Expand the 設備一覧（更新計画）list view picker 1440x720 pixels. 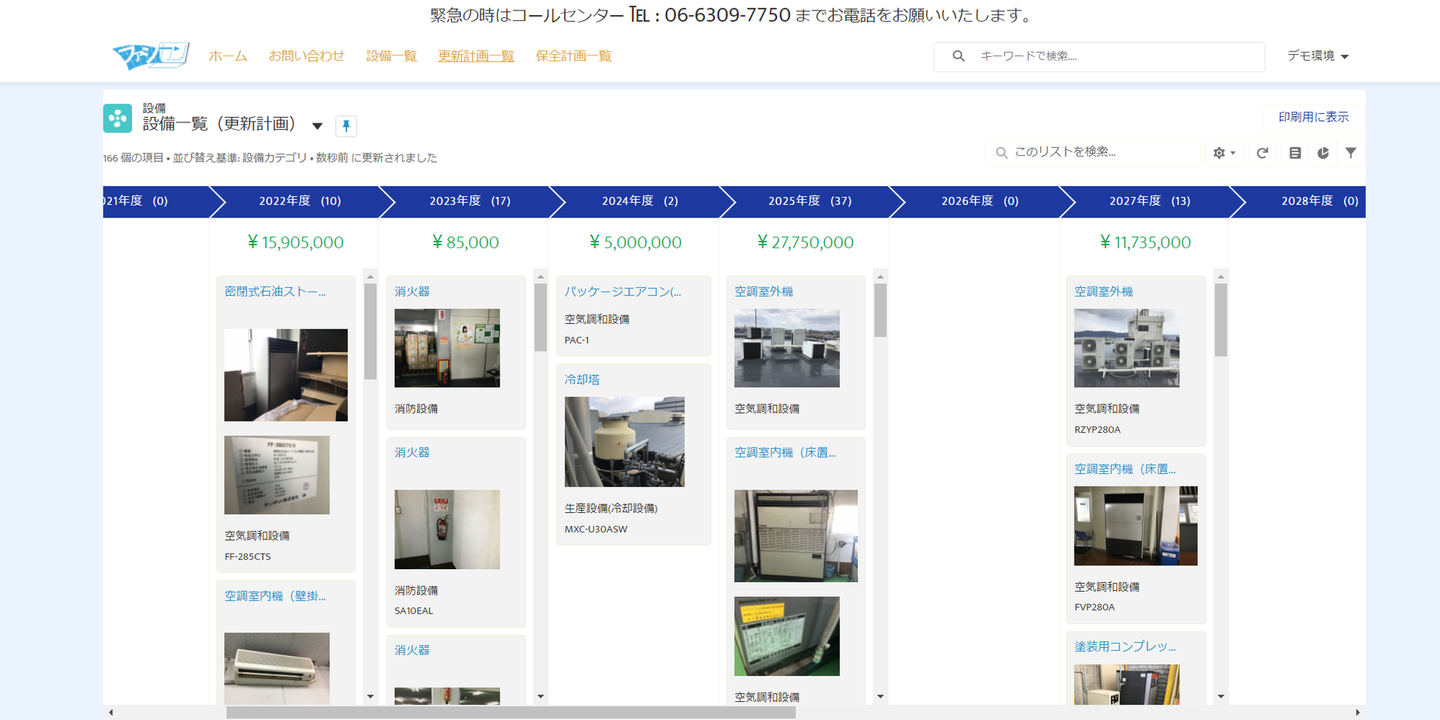pyautogui.click(x=317, y=126)
